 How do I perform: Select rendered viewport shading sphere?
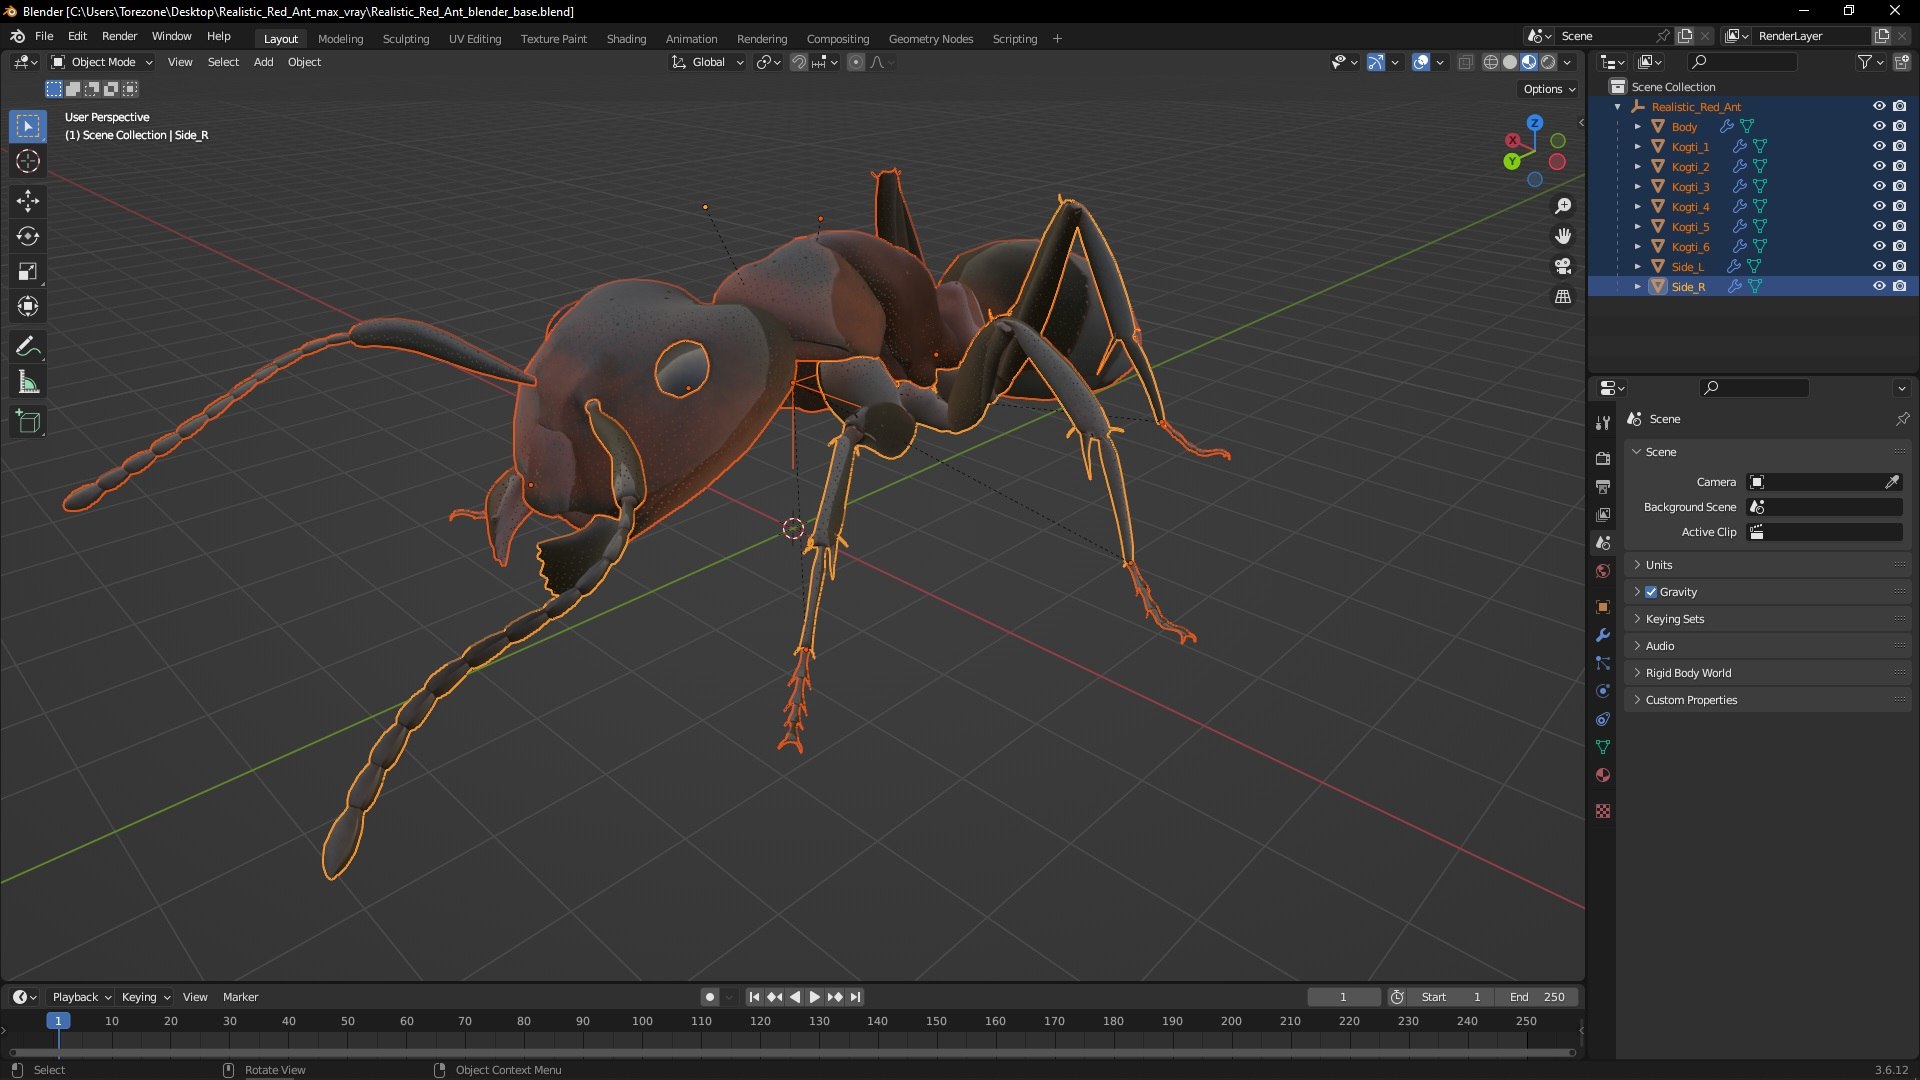[x=1548, y=62]
